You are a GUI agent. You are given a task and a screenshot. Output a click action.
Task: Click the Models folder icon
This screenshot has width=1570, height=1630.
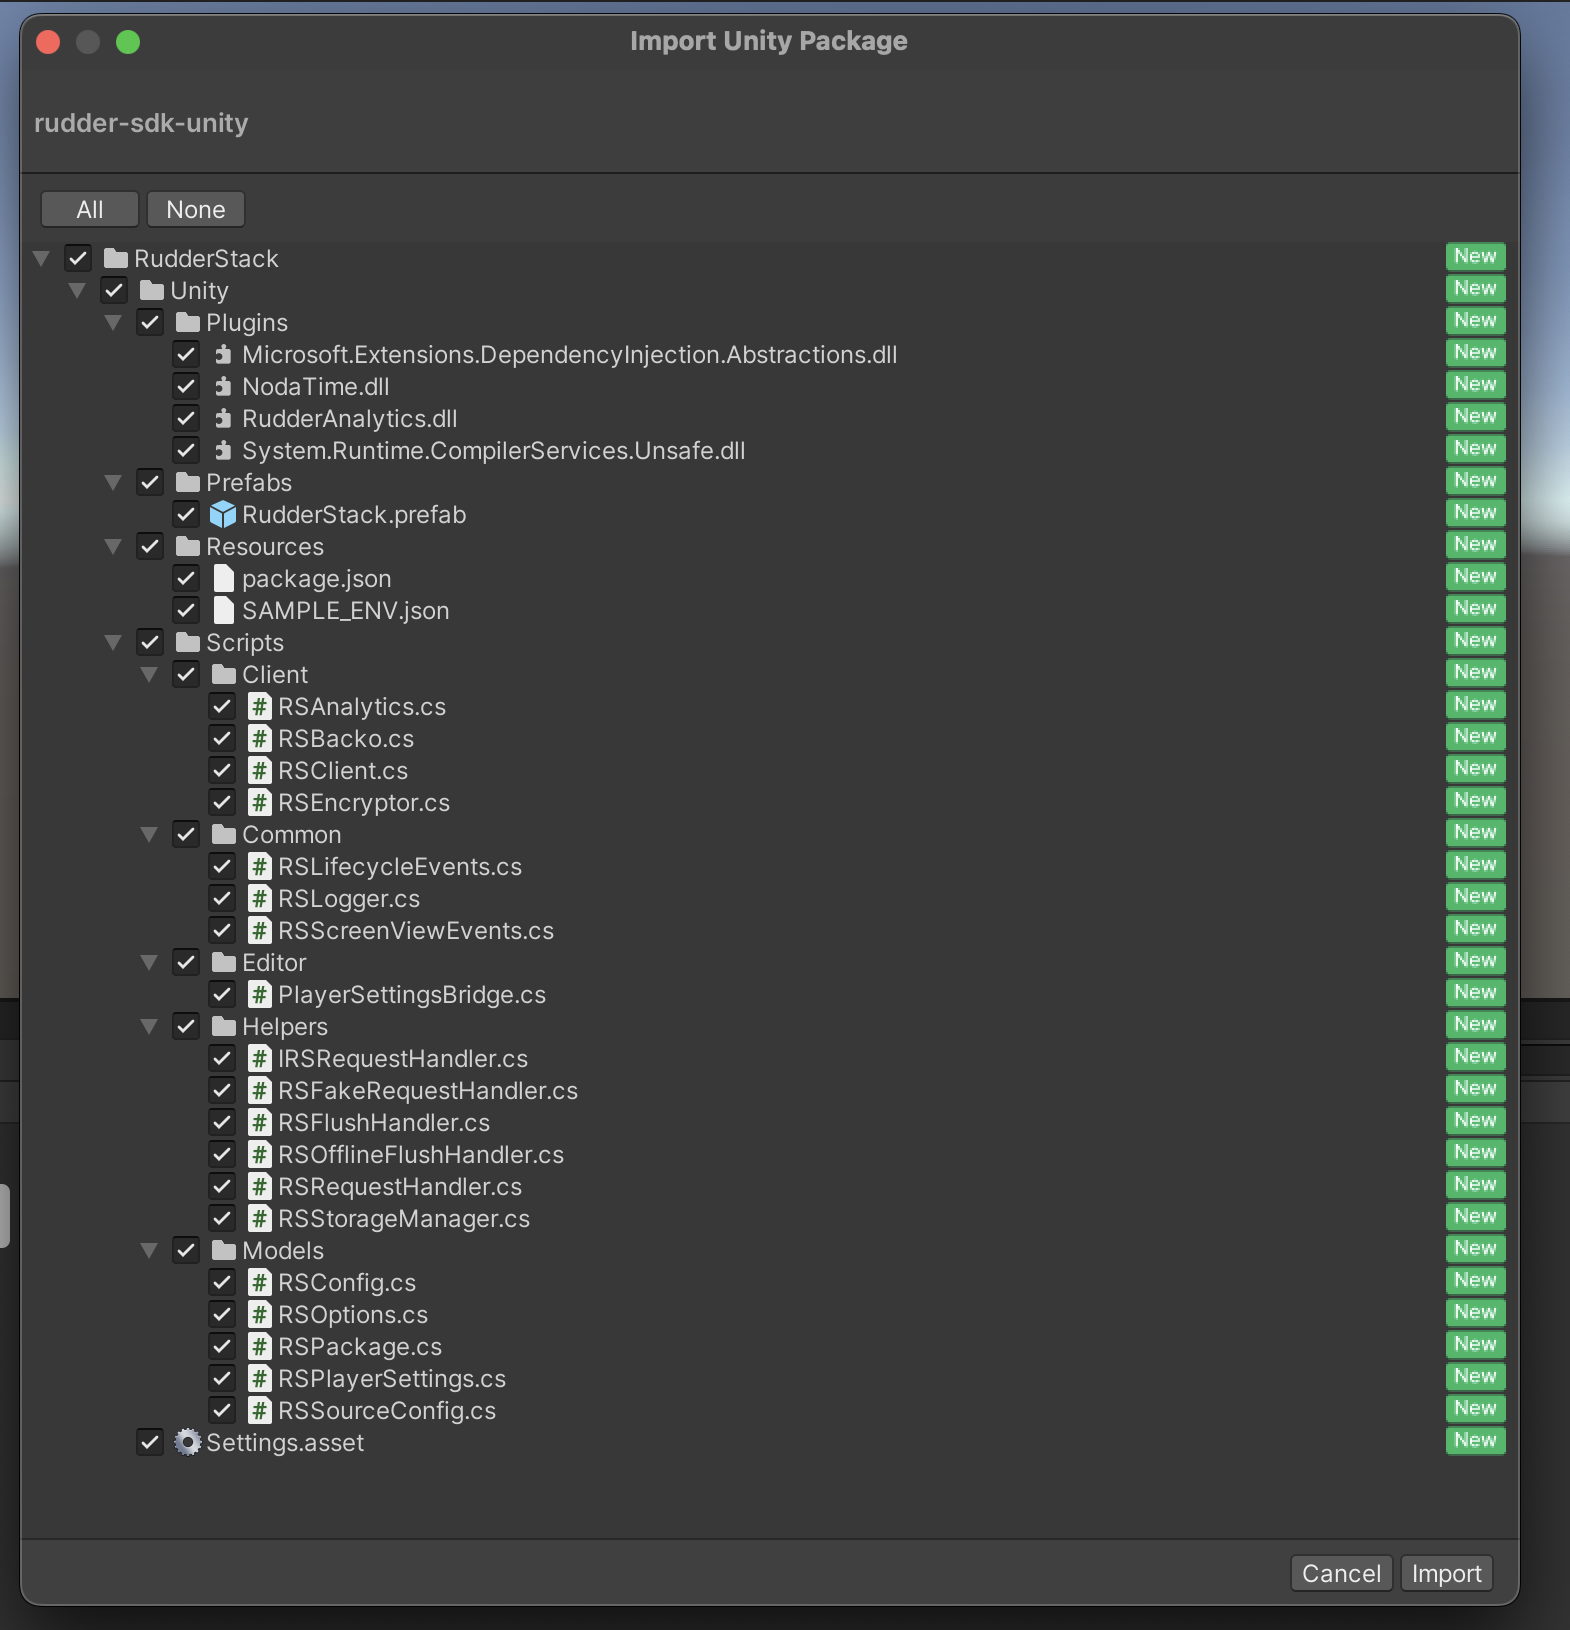click(x=224, y=1251)
